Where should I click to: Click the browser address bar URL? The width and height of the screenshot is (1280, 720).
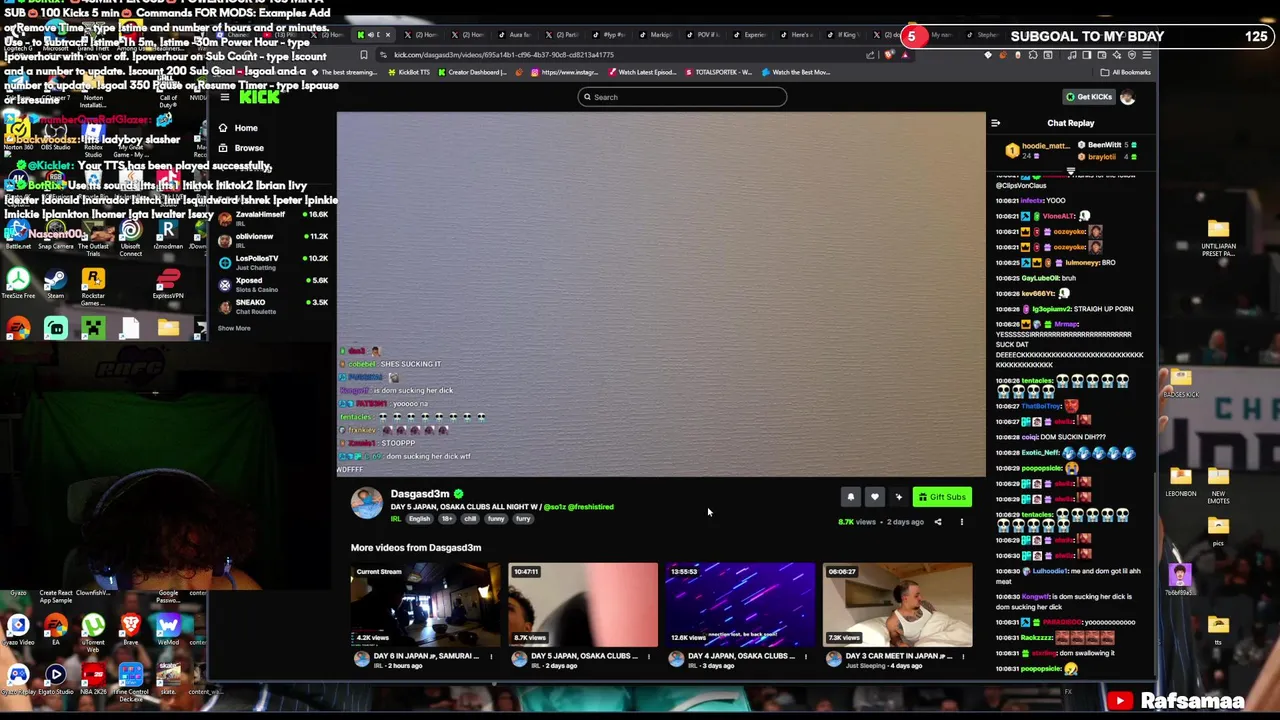503,55
